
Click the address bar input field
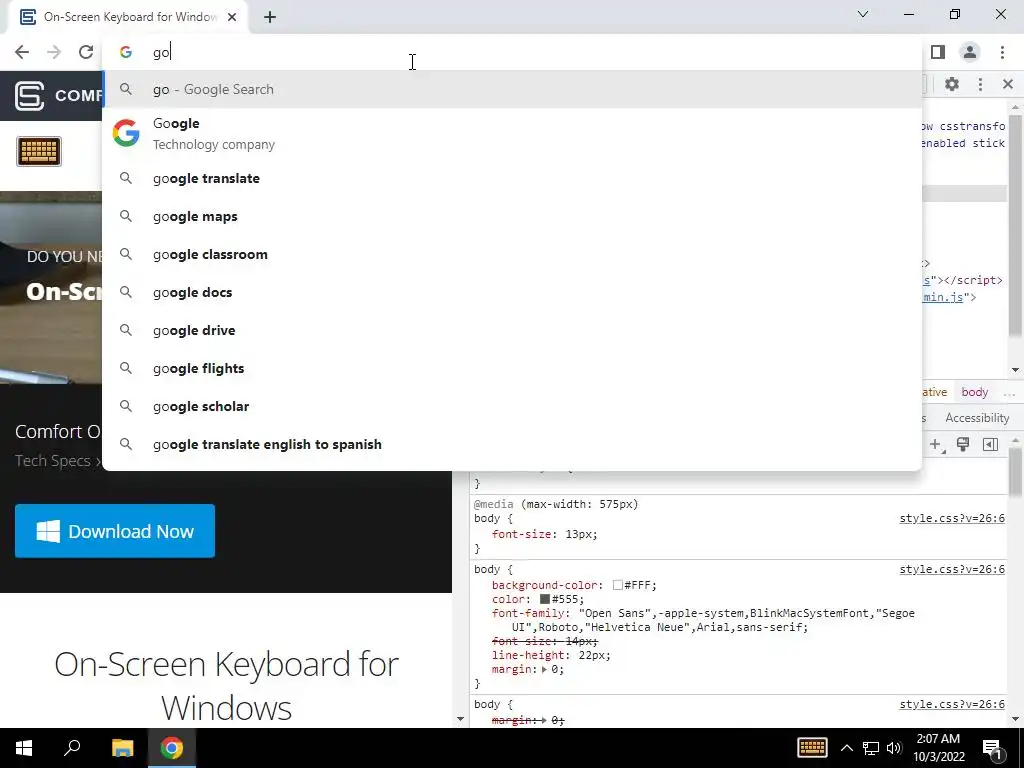tap(513, 52)
